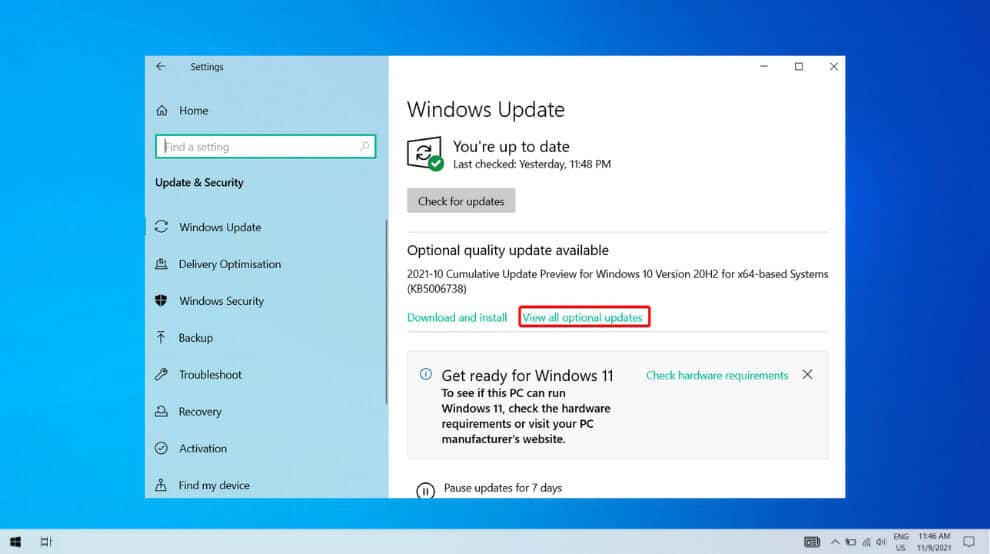This screenshot has width=990, height=554.
Task: Open the Home settings page
Action: [193, 111]
